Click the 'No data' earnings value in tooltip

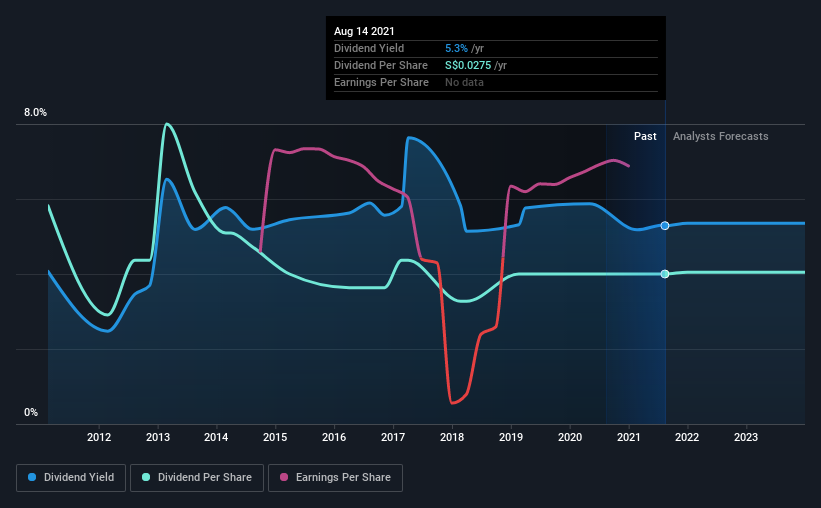464,82
